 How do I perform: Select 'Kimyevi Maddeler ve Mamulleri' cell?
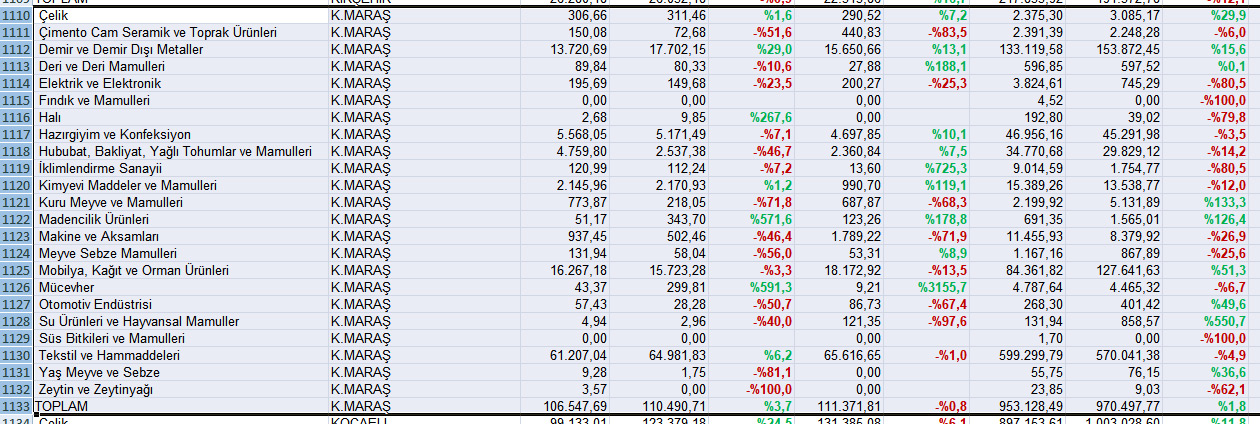coord(181,186)
